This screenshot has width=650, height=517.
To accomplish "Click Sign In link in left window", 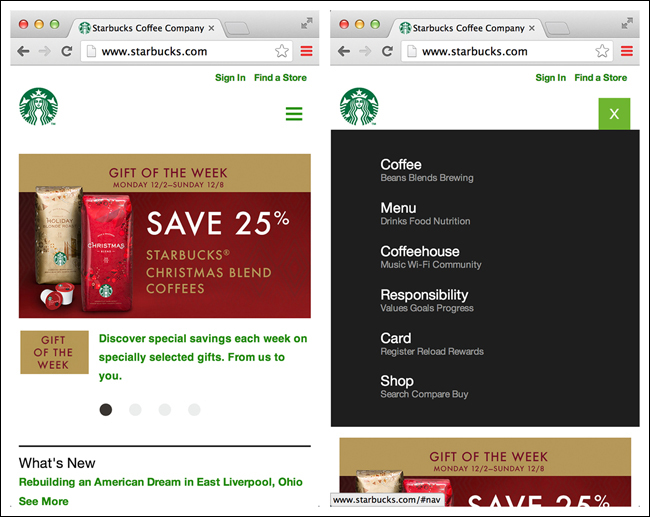I will point(230,78).
